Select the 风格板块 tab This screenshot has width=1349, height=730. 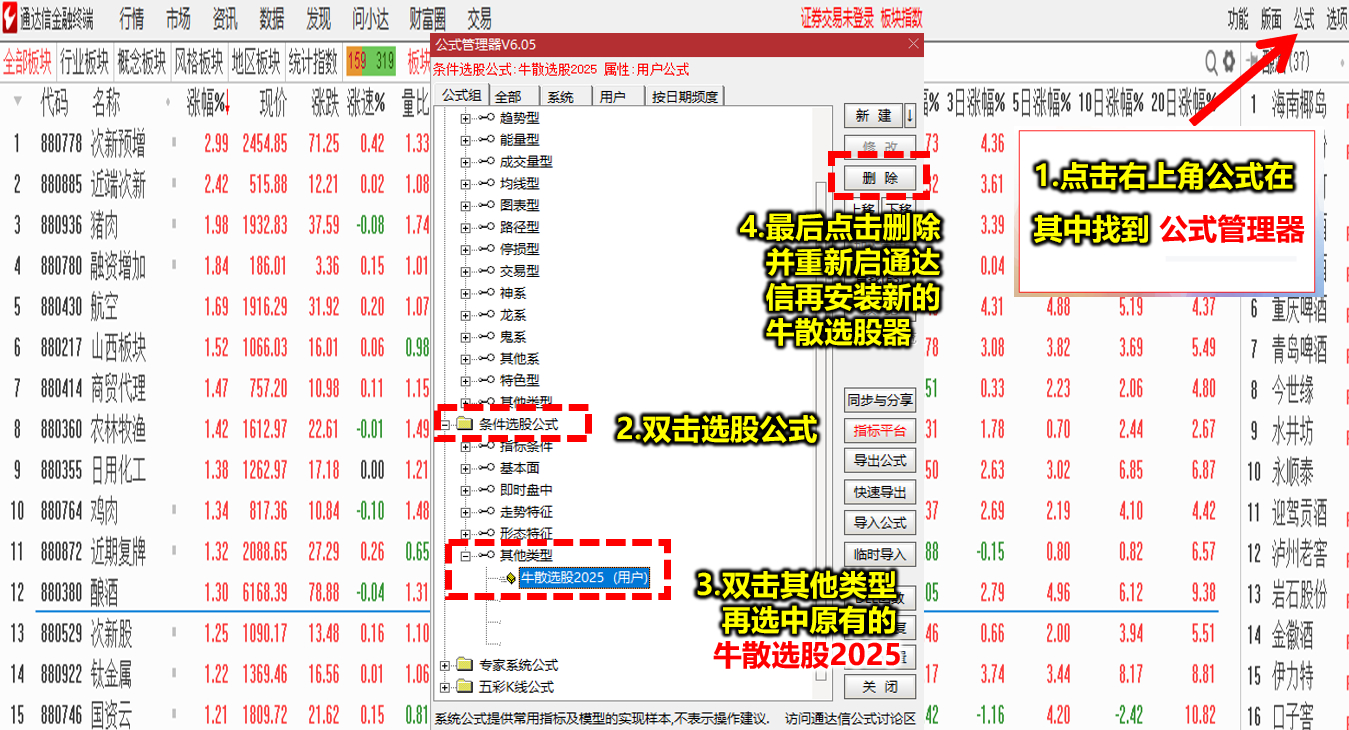click(x=199, y=62)
